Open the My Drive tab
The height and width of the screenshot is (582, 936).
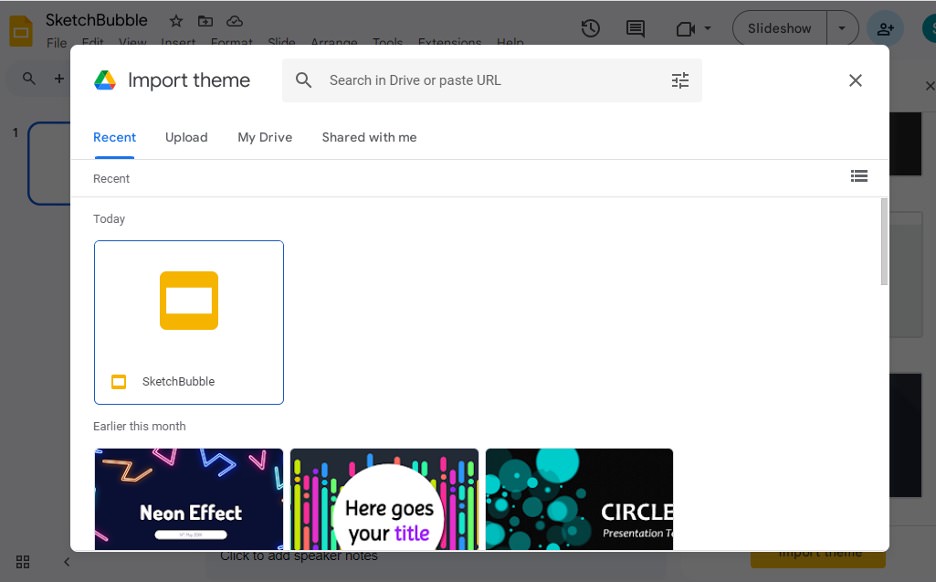click(x=265, y=137)
